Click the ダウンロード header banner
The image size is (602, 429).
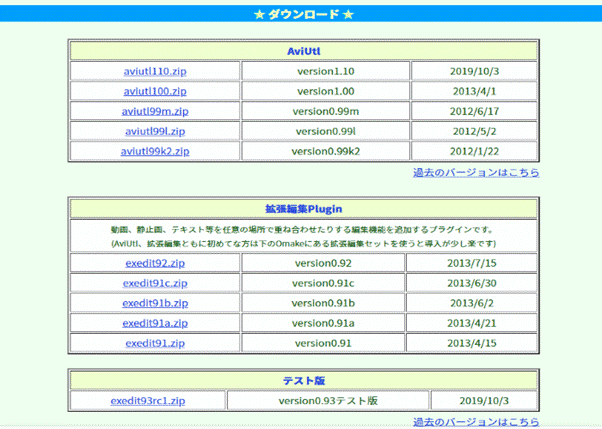303,15
